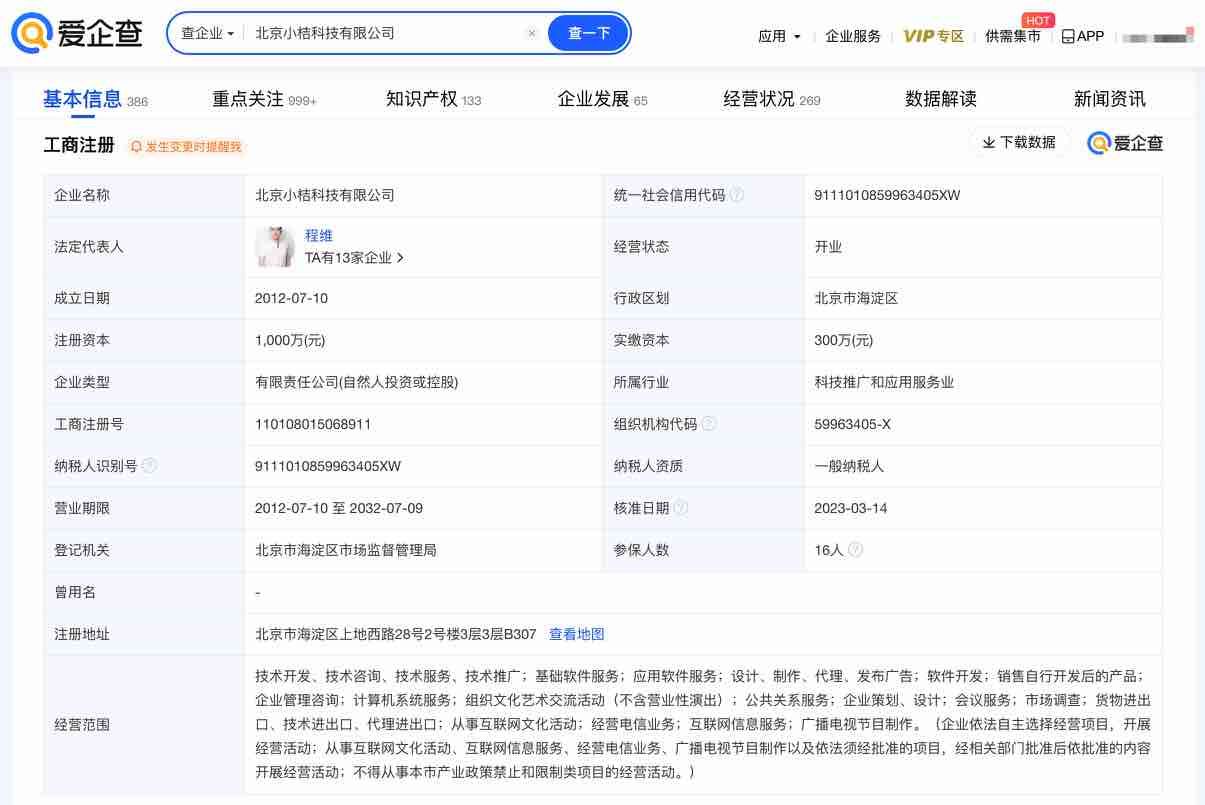Switch to the 数据解读 tab

click(x=940, y=99)
